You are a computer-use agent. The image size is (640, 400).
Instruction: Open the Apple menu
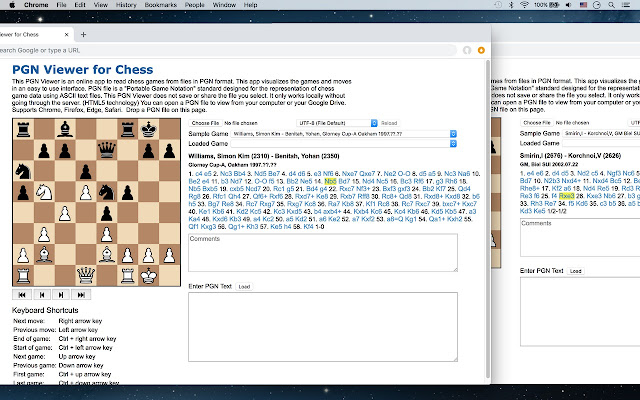tap(12, 5)
